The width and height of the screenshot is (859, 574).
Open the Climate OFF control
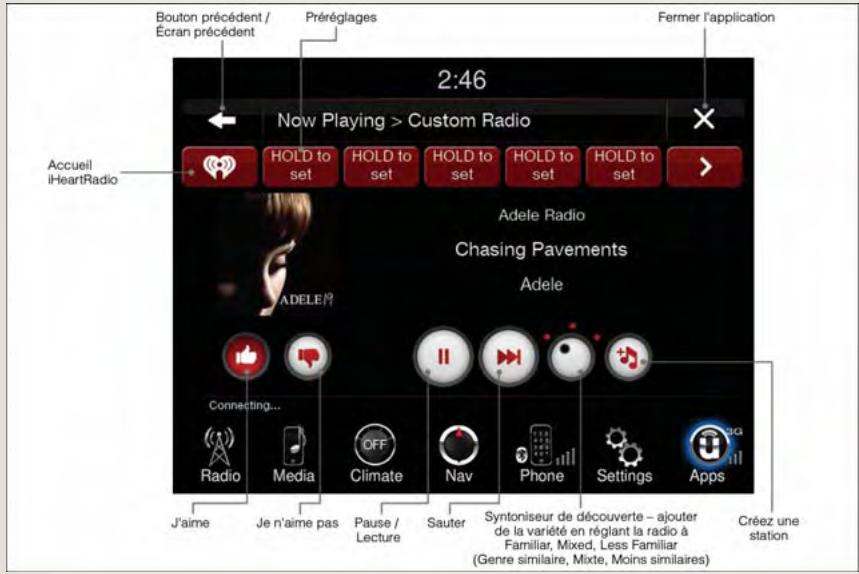[376, 454]
